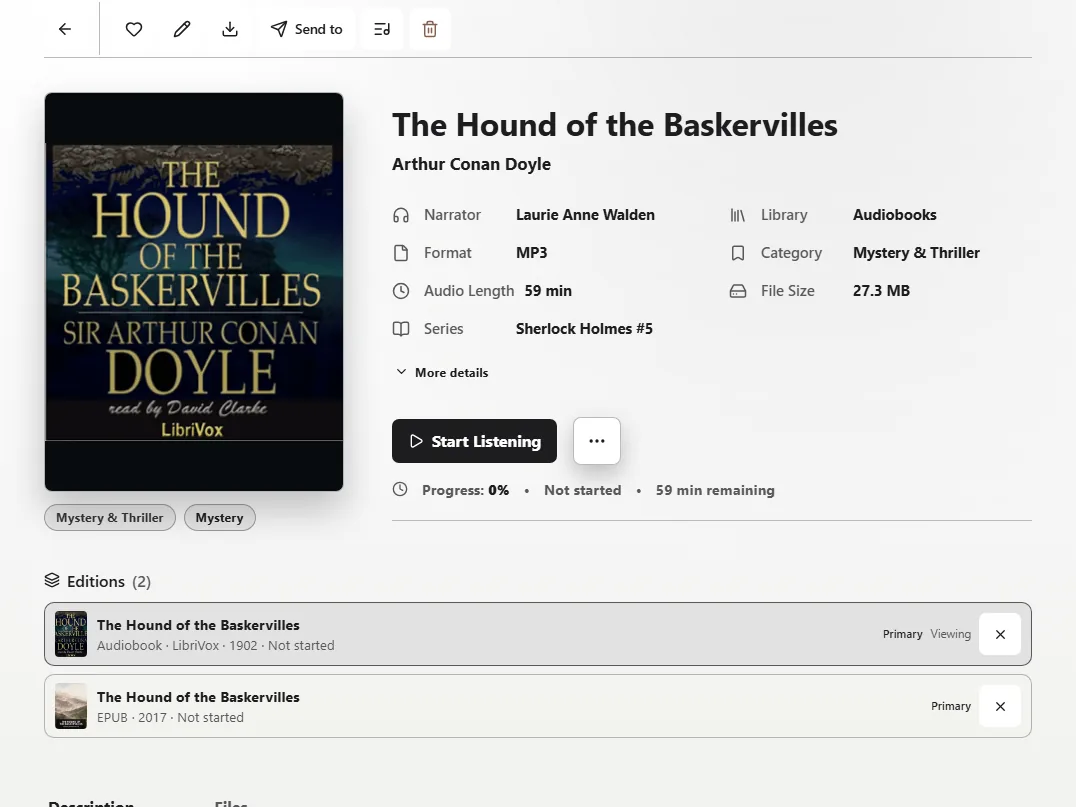Remove the EPUB 2017 edition
The height and width of the screenshot is (807, 1076).
(x=1000, y=706)
